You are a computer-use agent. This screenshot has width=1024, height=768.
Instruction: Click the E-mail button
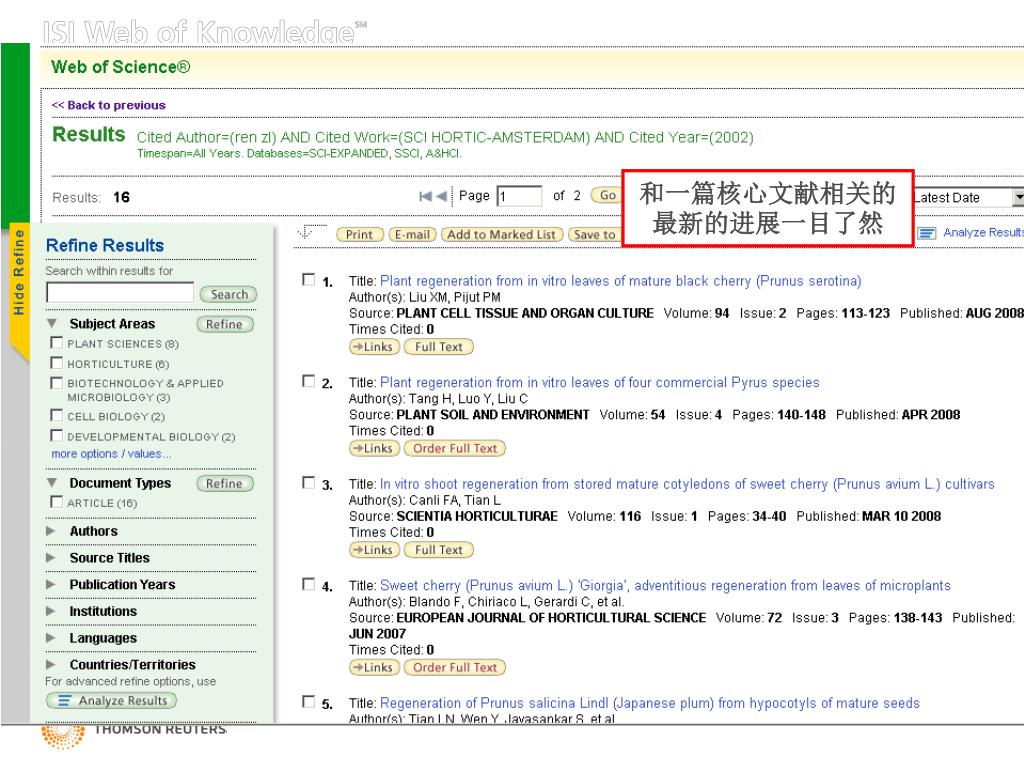click(412, 234)
